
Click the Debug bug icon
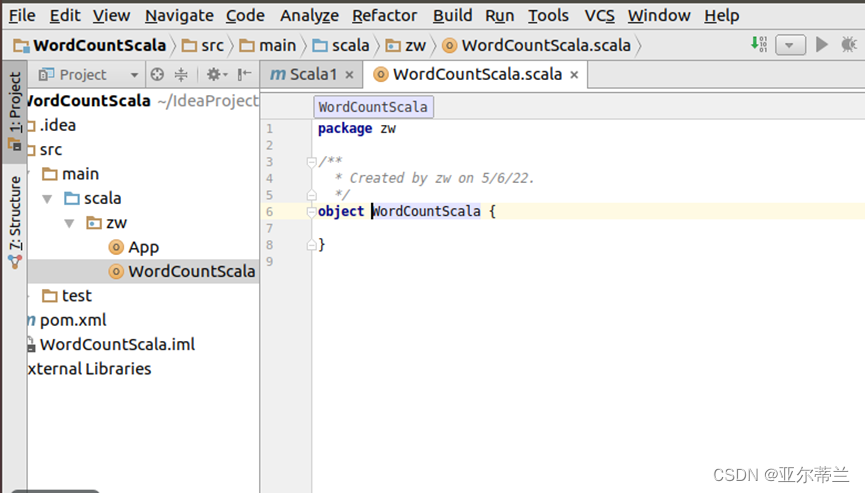tap(848, 45)
